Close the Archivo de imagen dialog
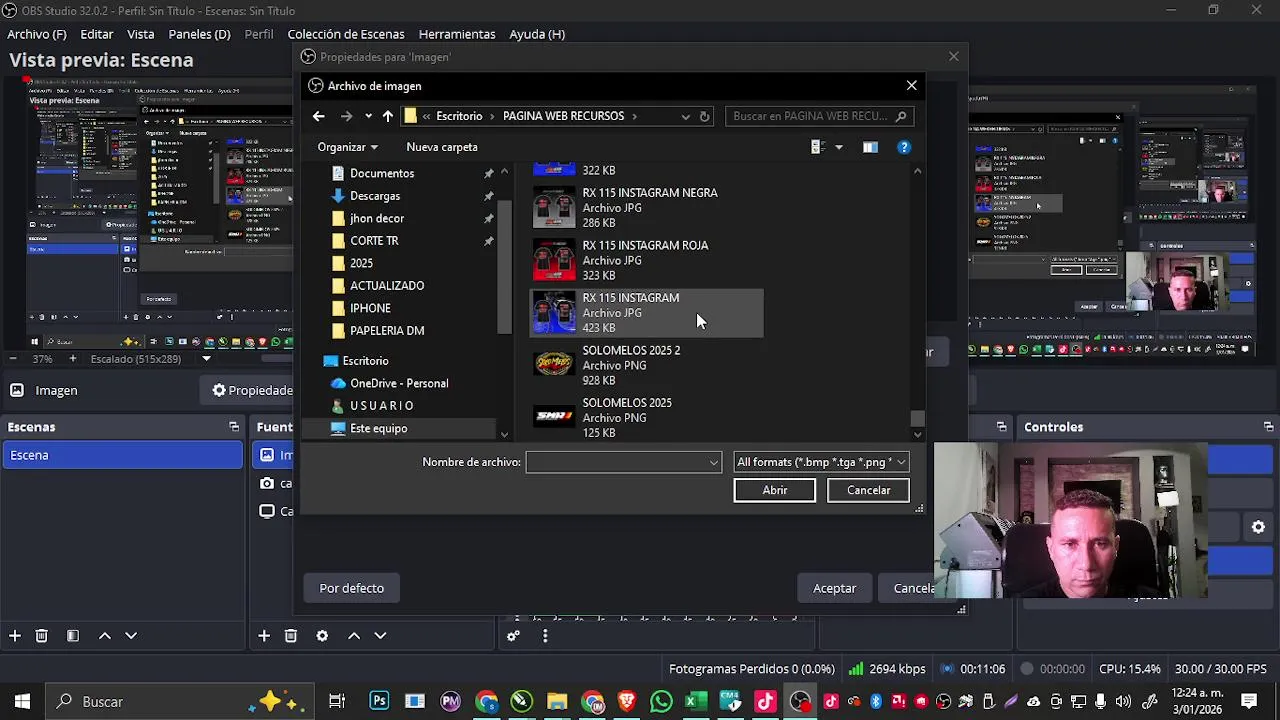The width and height of the screenshot is (1280, 720). [912, 86]
